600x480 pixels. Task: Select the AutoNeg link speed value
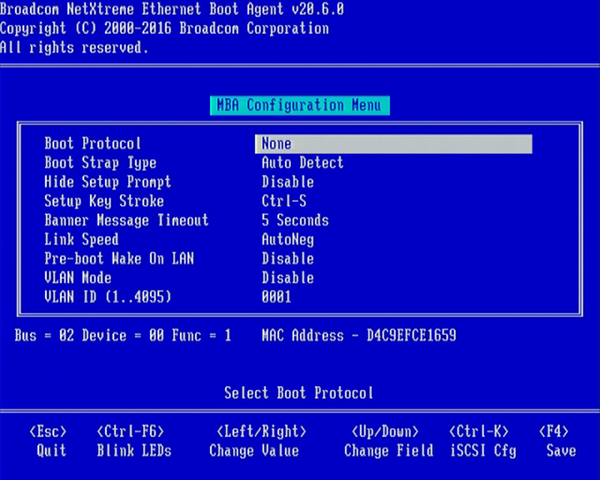288,240
